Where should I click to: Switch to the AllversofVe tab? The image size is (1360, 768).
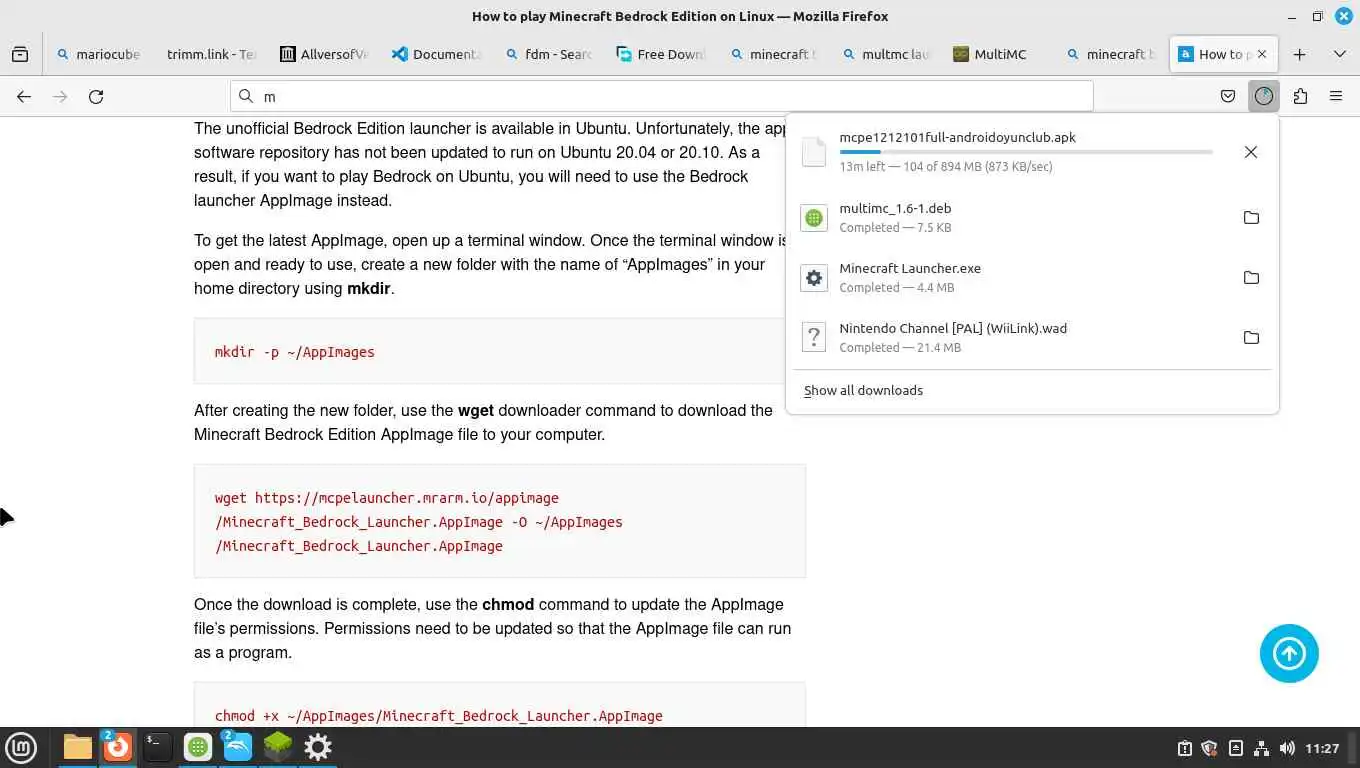(x=324, y=54)
